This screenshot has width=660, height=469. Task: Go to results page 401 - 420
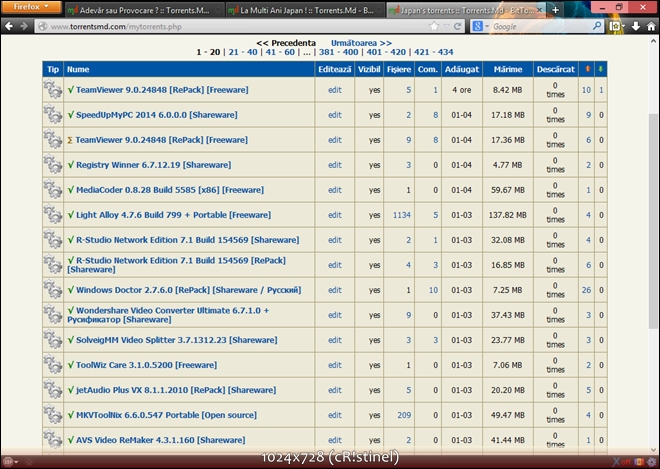click(386, 52)
